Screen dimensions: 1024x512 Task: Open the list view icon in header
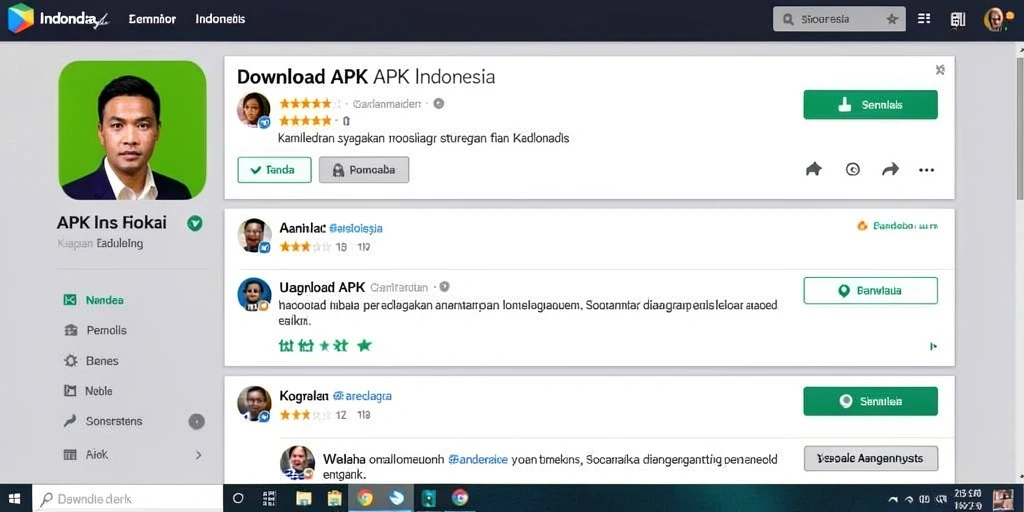[x=924, y=18]
